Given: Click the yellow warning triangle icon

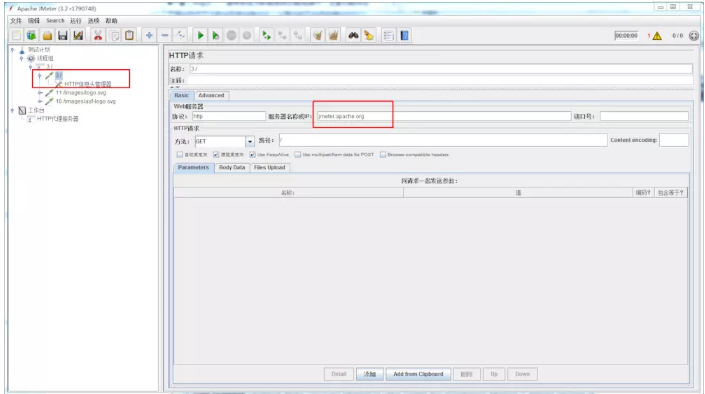Looking at the screenshot, I should coord(657,36).
